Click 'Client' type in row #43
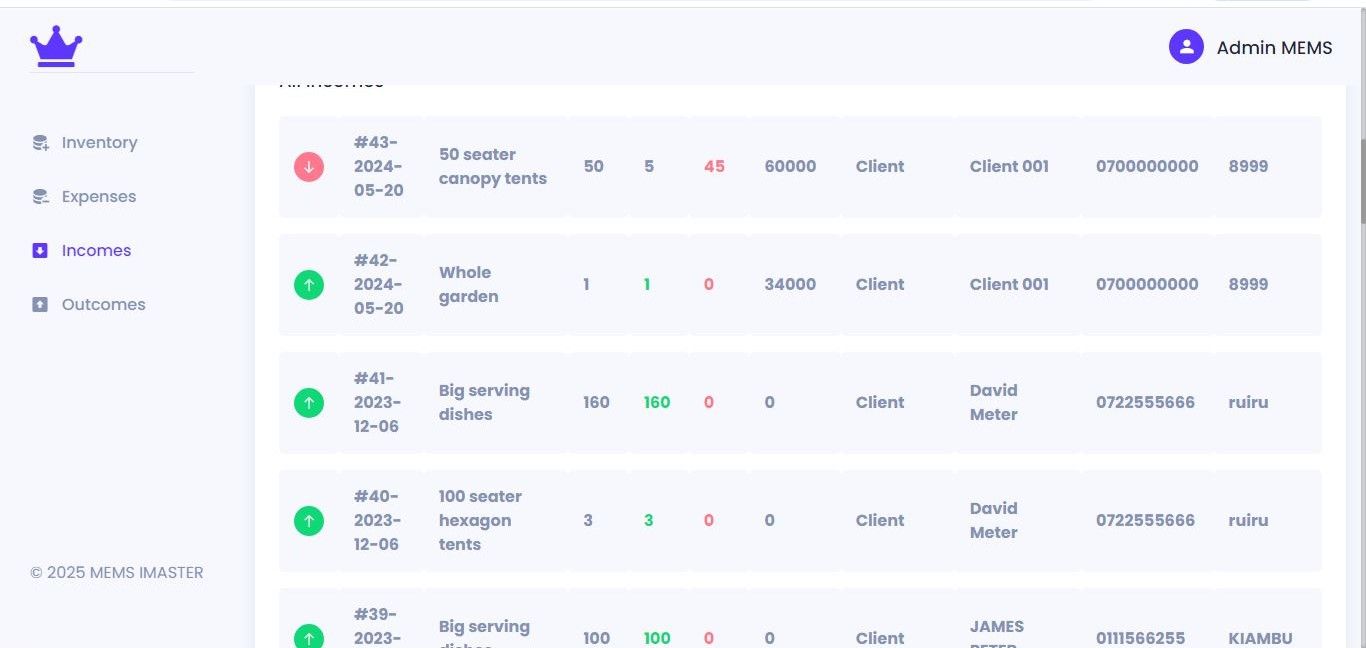The width and height of the screenshot is (1366, 648). click(880, 167)
